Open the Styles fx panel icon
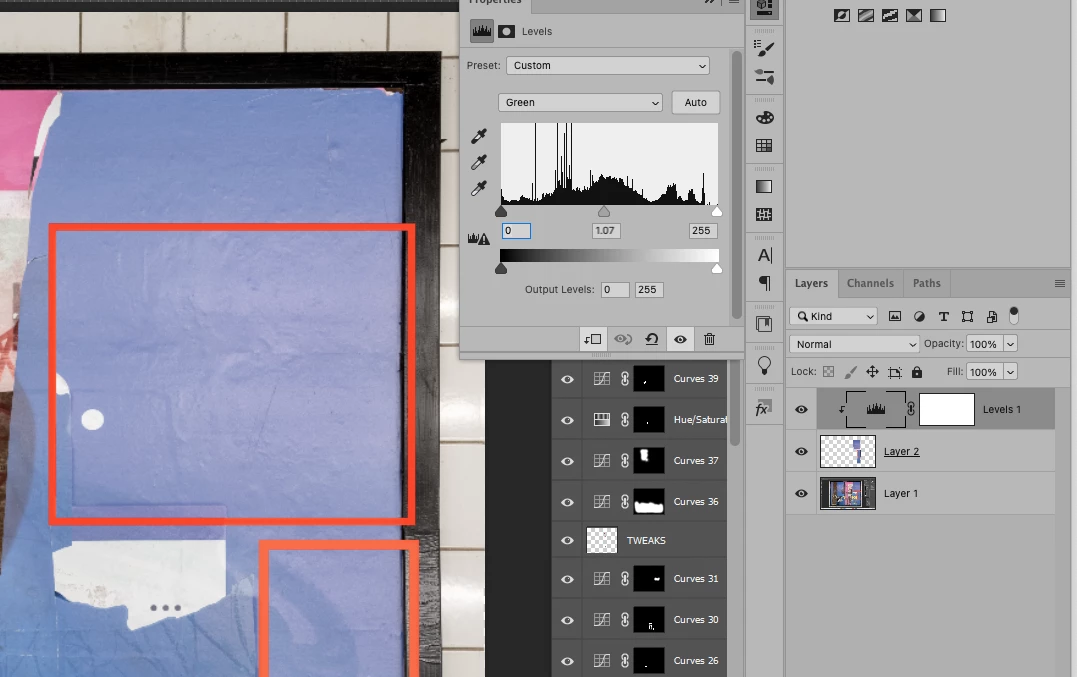The height and width of the screenshot is (677, 1077). click(x=762, y=409)
